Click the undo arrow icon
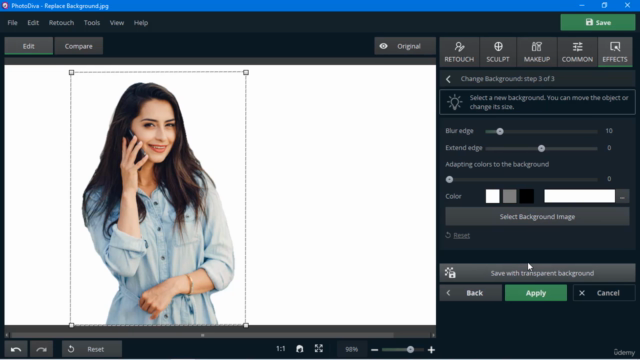 pyautogui.click(x=16, y=349)
